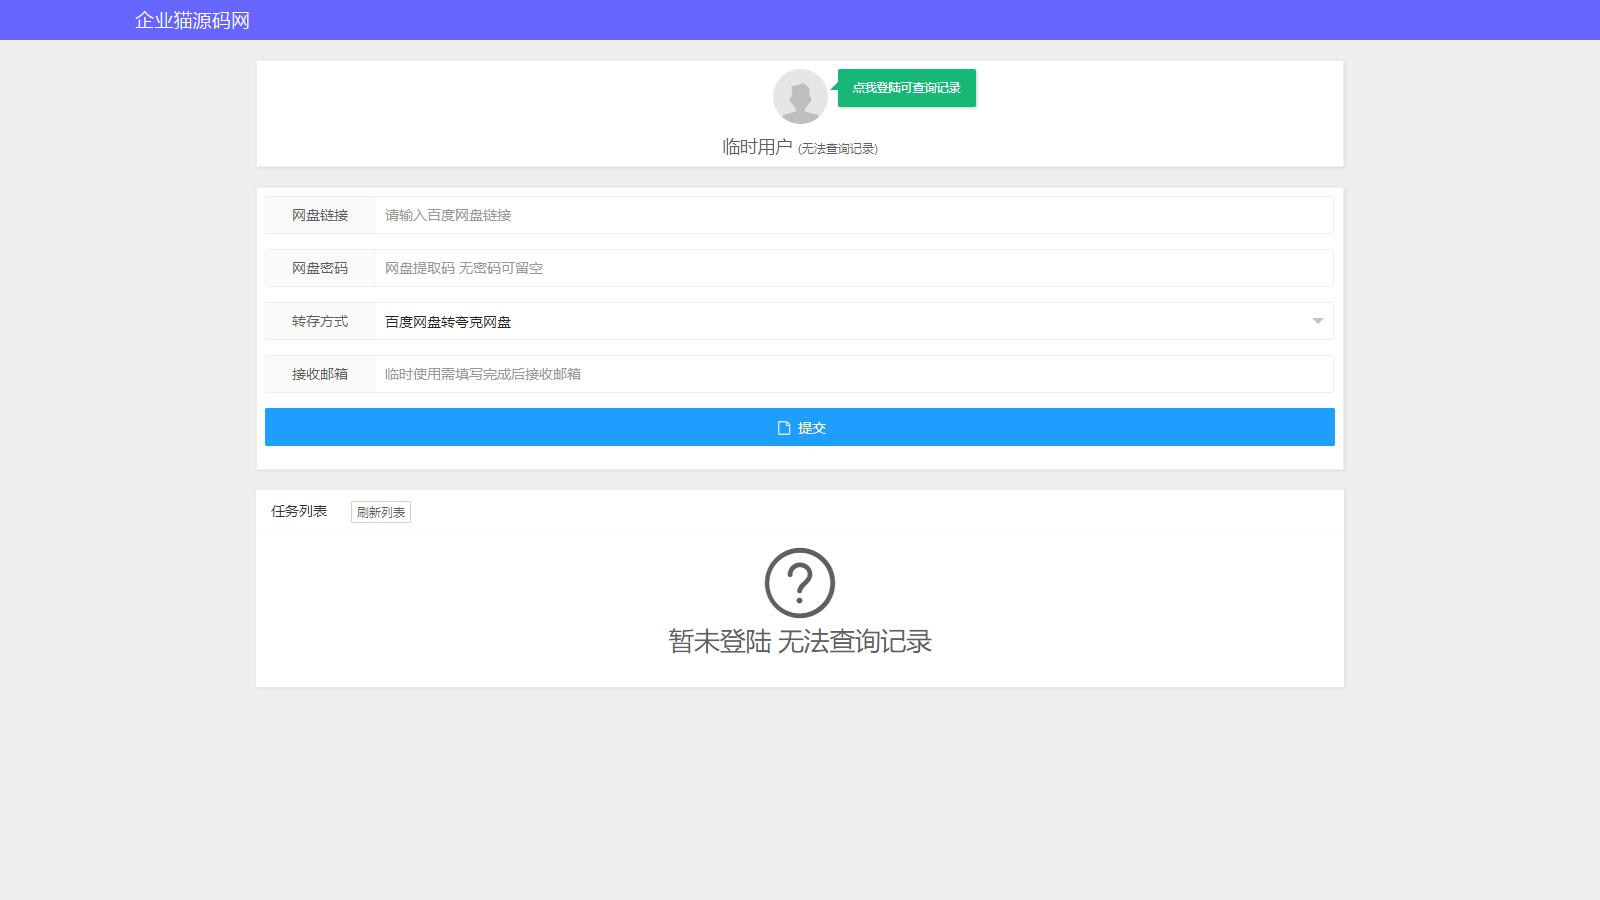The width and height of the screenshot is (1600, 900).
Task: Click the 网盘链接 field label
Action: pos(320,215)
